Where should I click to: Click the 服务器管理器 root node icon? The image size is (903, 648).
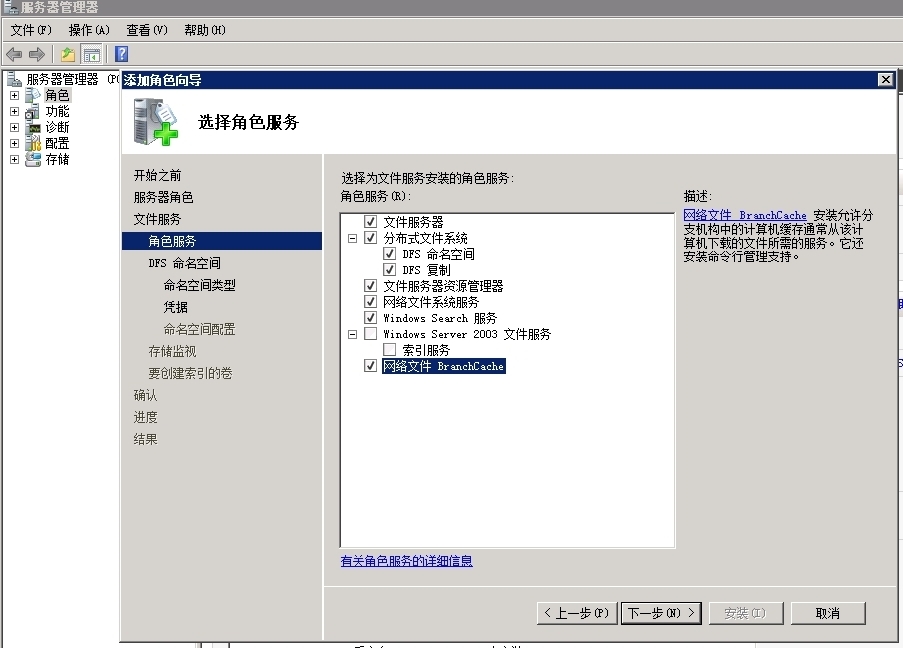pos(14,79)
